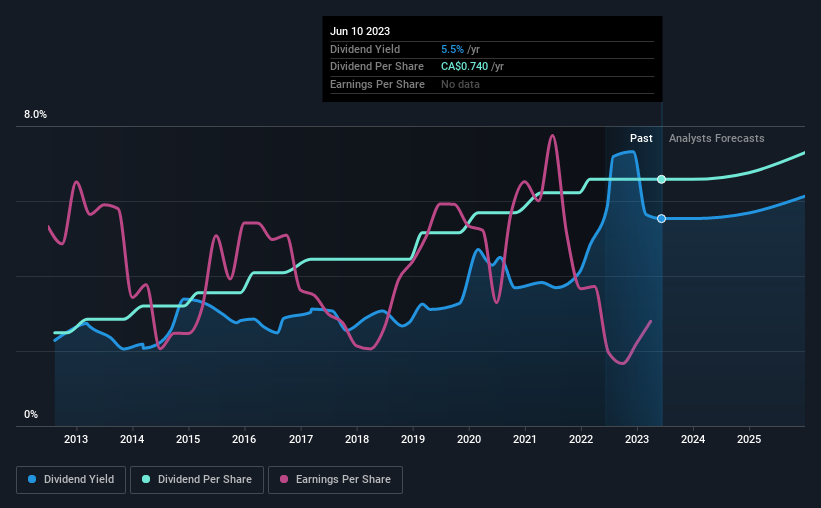The width and height of the screenshot is (821, 508).
Task: Click the CA$0.740 dividend per share value
Action: (464, 67)
